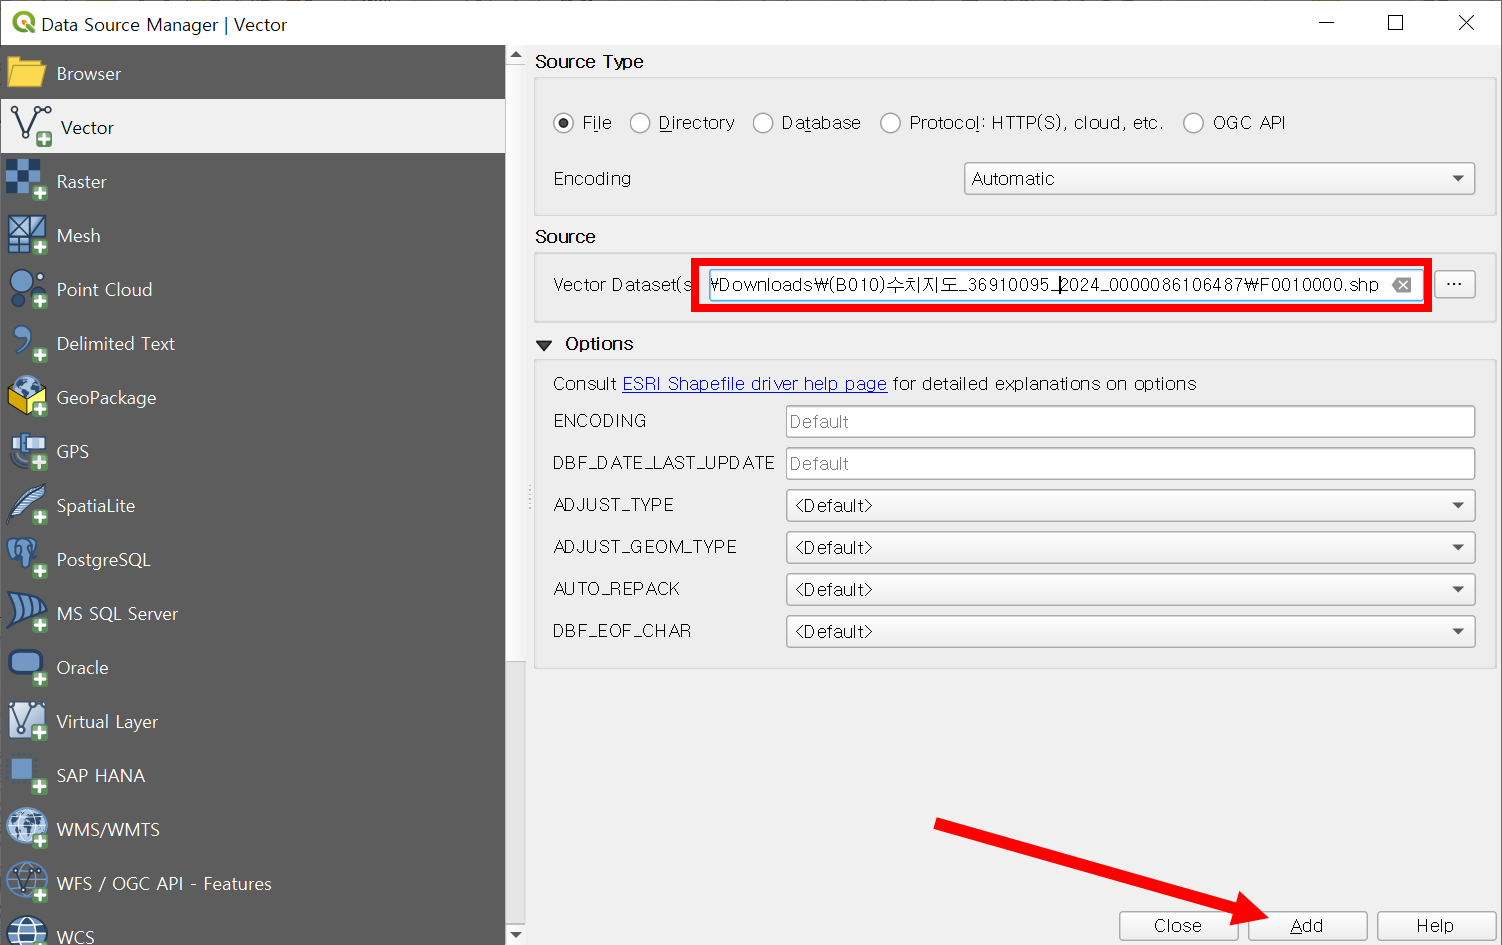Select the WFS / OGC API Features icon
The height and width of the screenshot is (945, 1502).
26,883
